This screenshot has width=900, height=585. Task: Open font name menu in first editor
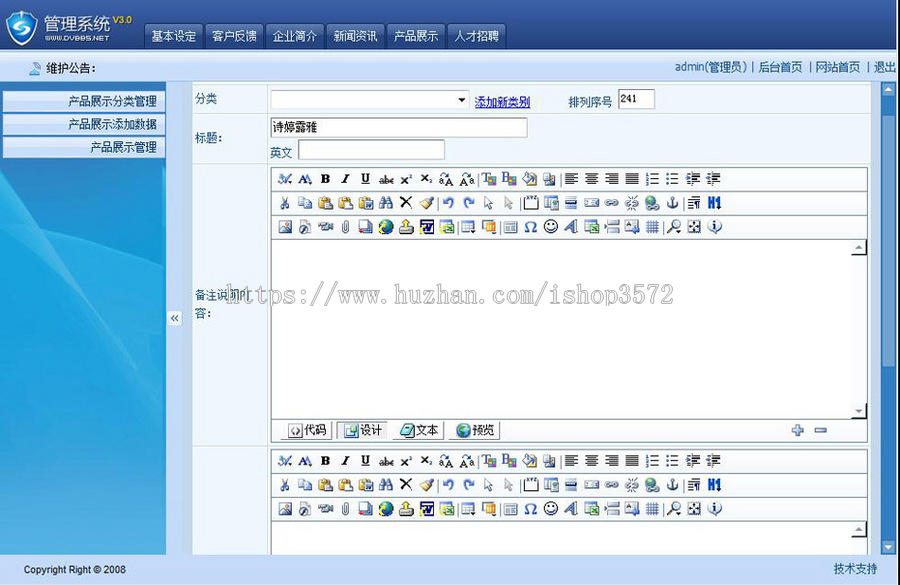(285, 179)
